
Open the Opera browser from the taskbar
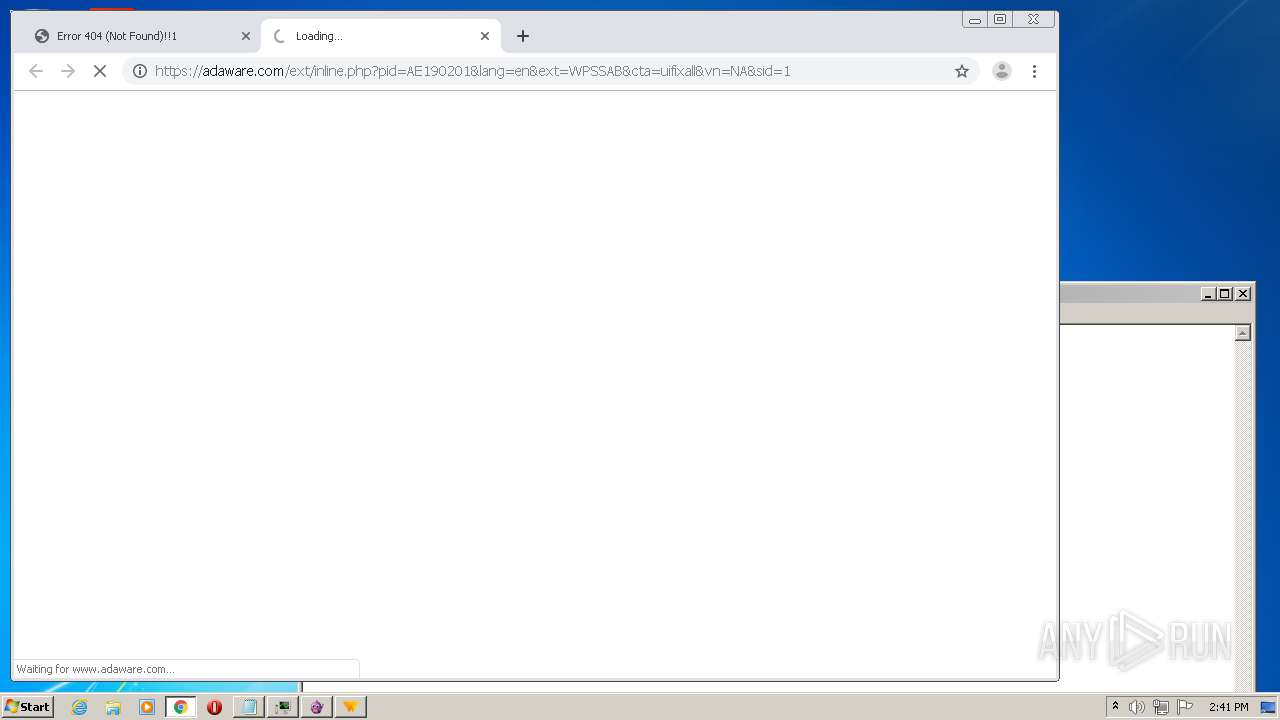pyautogui.click(x=214, y=707)
